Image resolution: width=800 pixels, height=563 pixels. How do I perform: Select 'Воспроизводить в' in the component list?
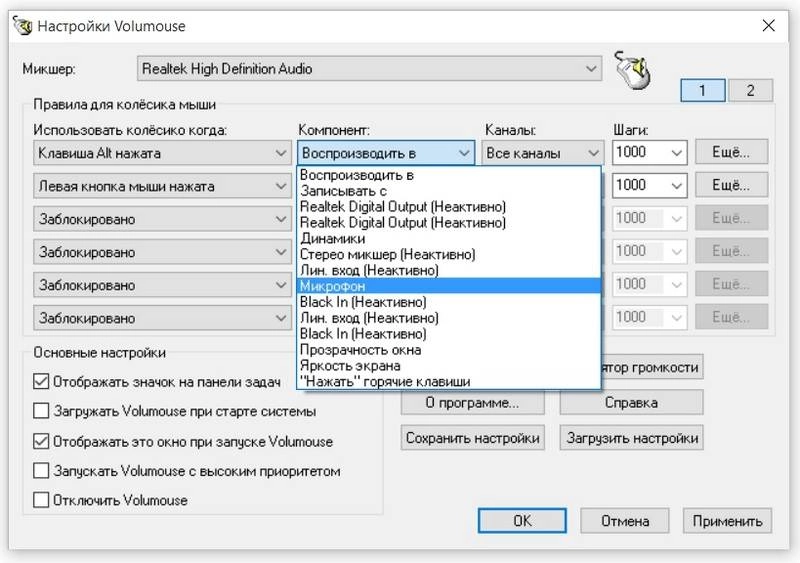coord(448,175)
